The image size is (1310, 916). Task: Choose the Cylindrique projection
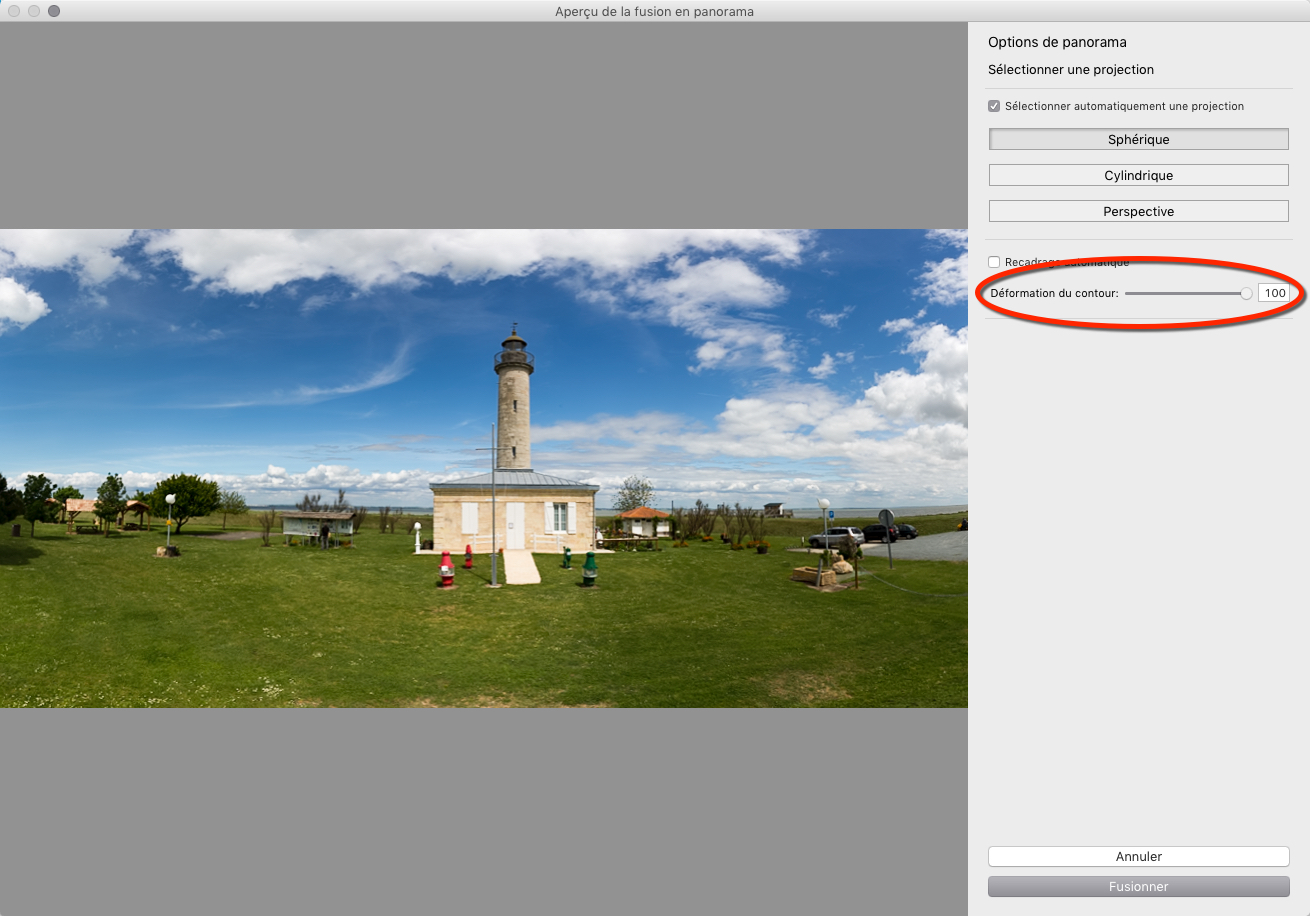[x=1138, y=176]
